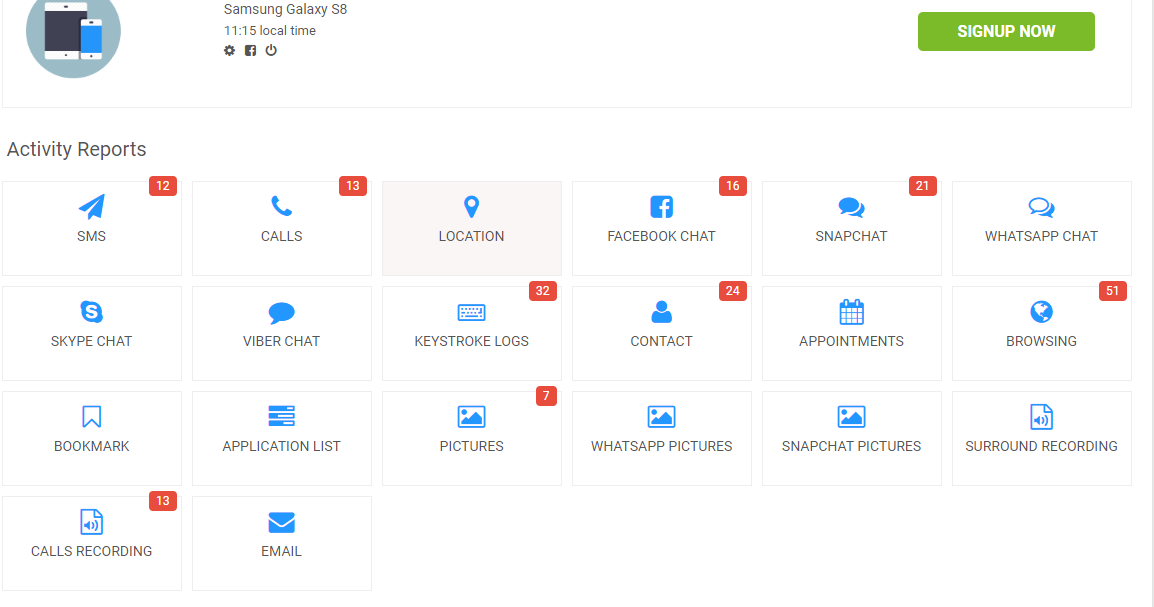Click the power icon under local time

click(271, 50)
